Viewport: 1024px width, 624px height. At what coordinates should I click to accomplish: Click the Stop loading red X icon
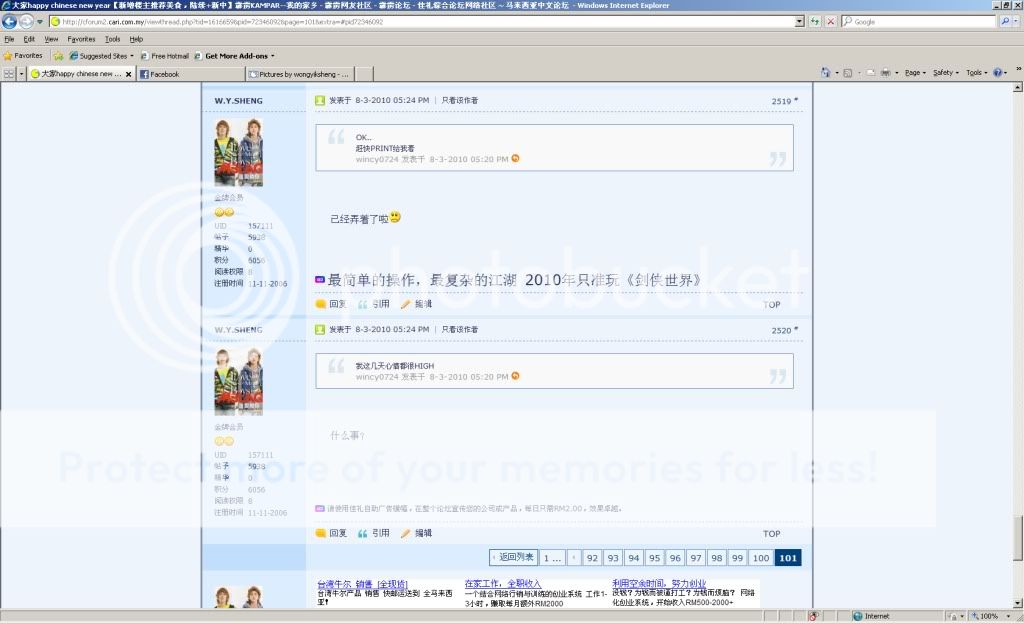tap(830, 21)
